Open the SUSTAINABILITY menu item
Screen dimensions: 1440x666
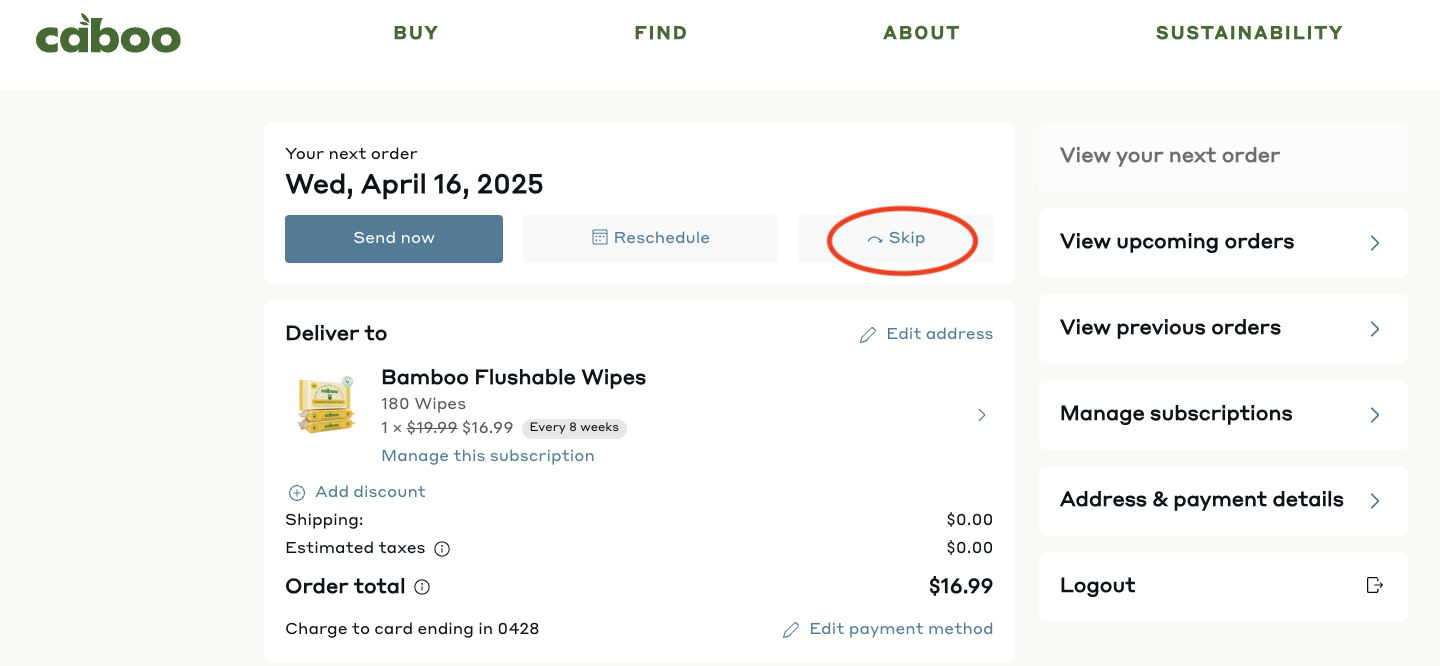click(1249, 33)
